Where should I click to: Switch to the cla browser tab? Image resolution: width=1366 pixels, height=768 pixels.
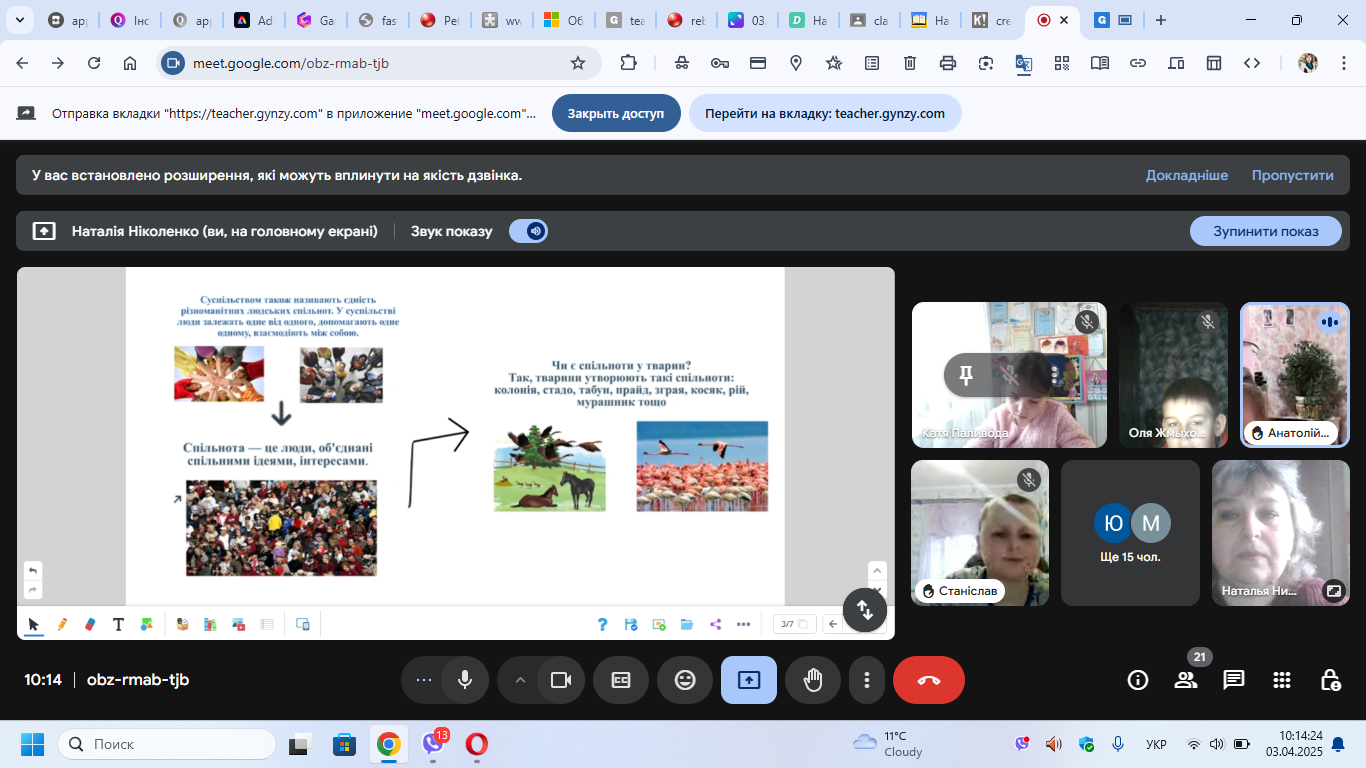pyautogui.click(x=868, y=20)
